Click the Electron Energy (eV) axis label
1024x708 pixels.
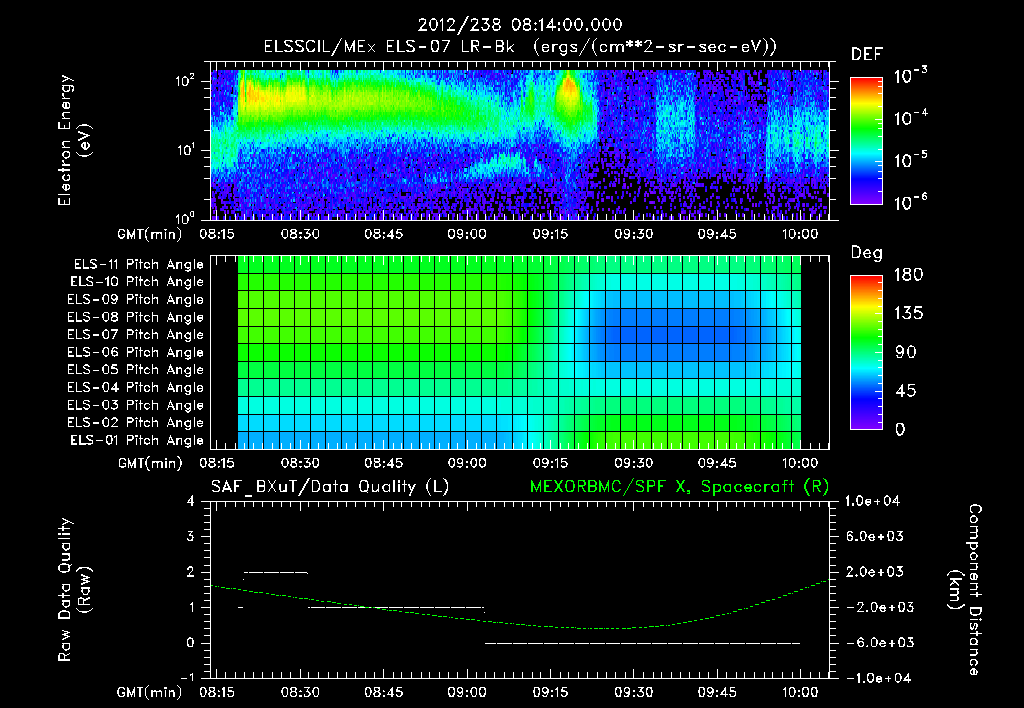(x=74, y=140)
